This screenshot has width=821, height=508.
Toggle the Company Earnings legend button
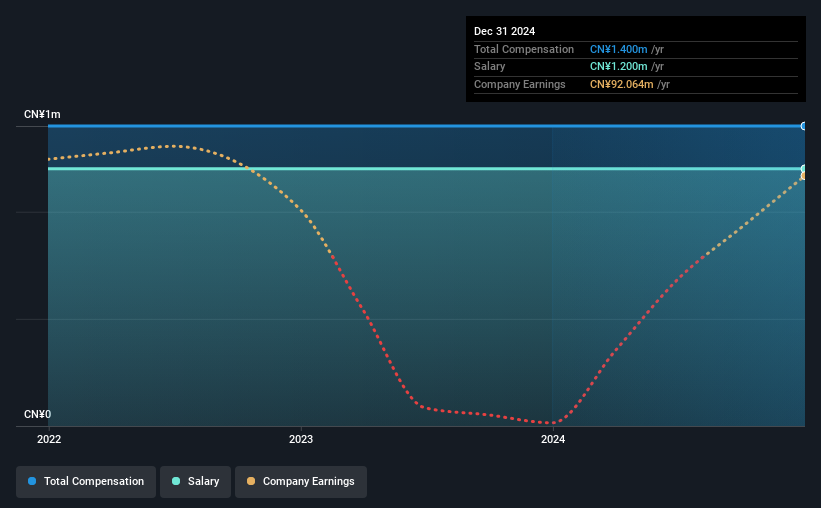301,481
